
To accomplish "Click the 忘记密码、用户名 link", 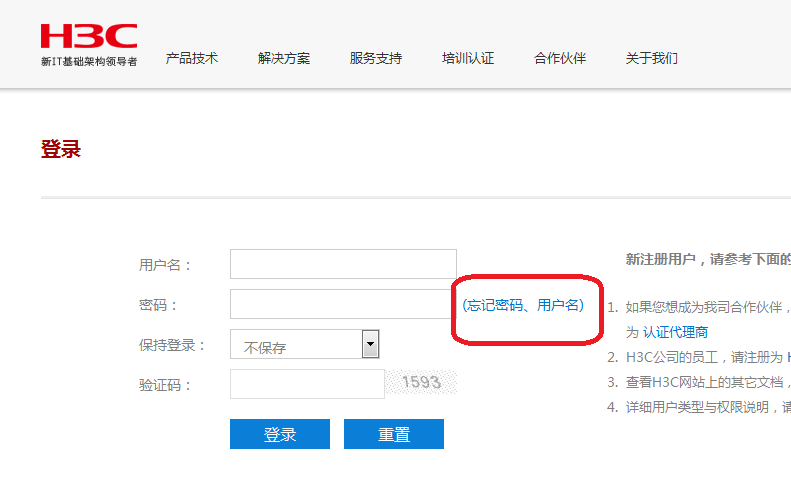I will tap(523, 305).
